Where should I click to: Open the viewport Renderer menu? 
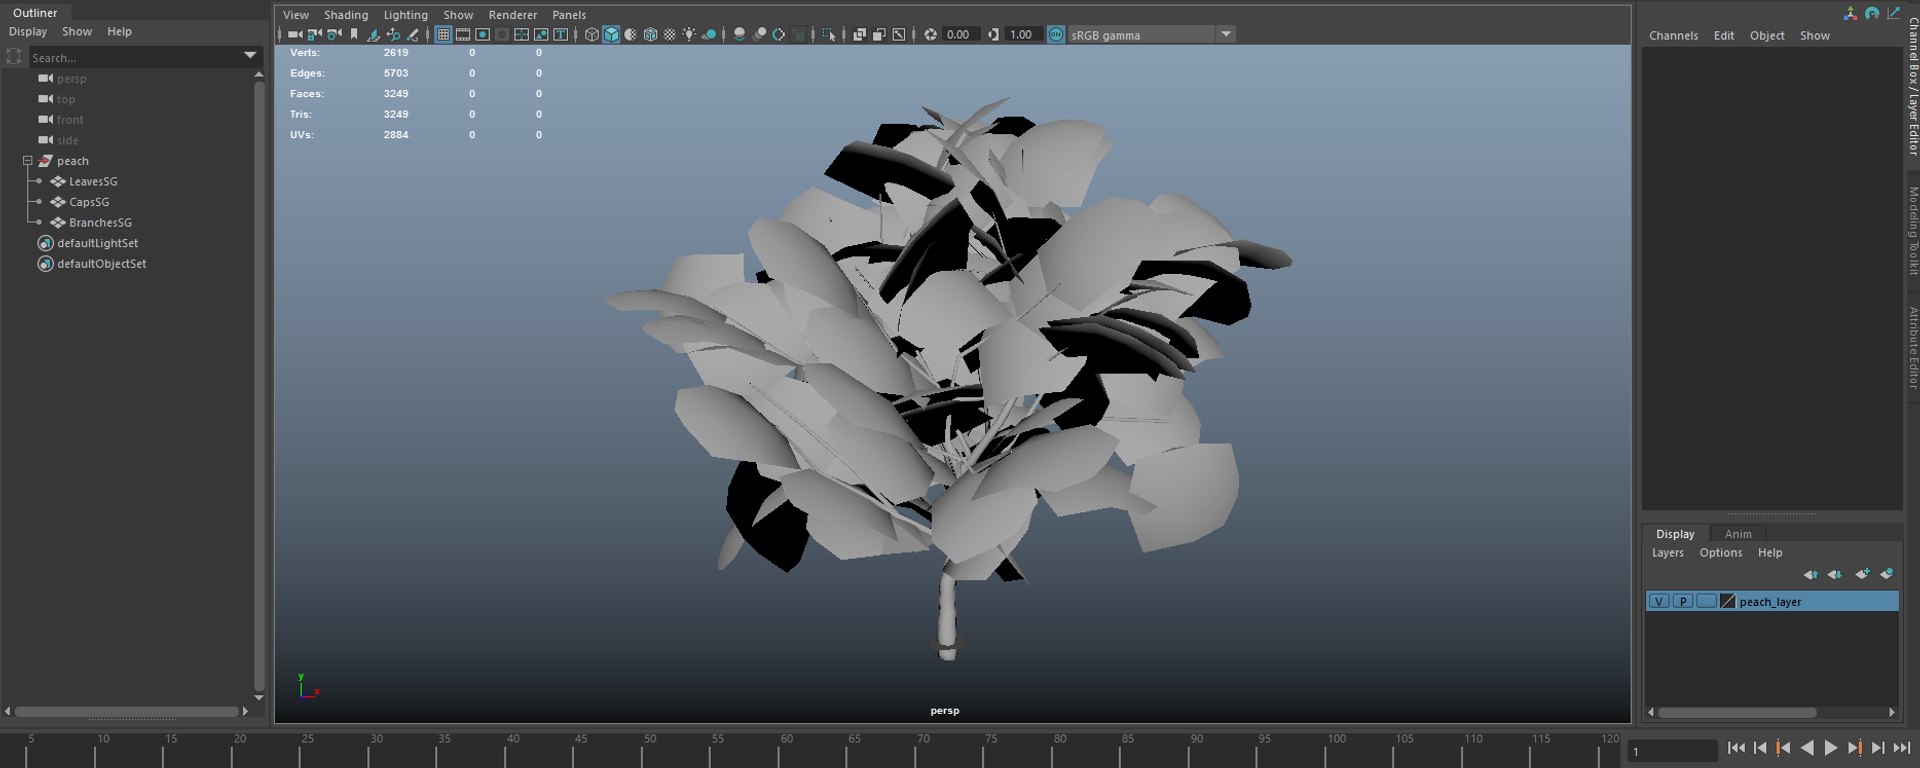coord(513,15)
